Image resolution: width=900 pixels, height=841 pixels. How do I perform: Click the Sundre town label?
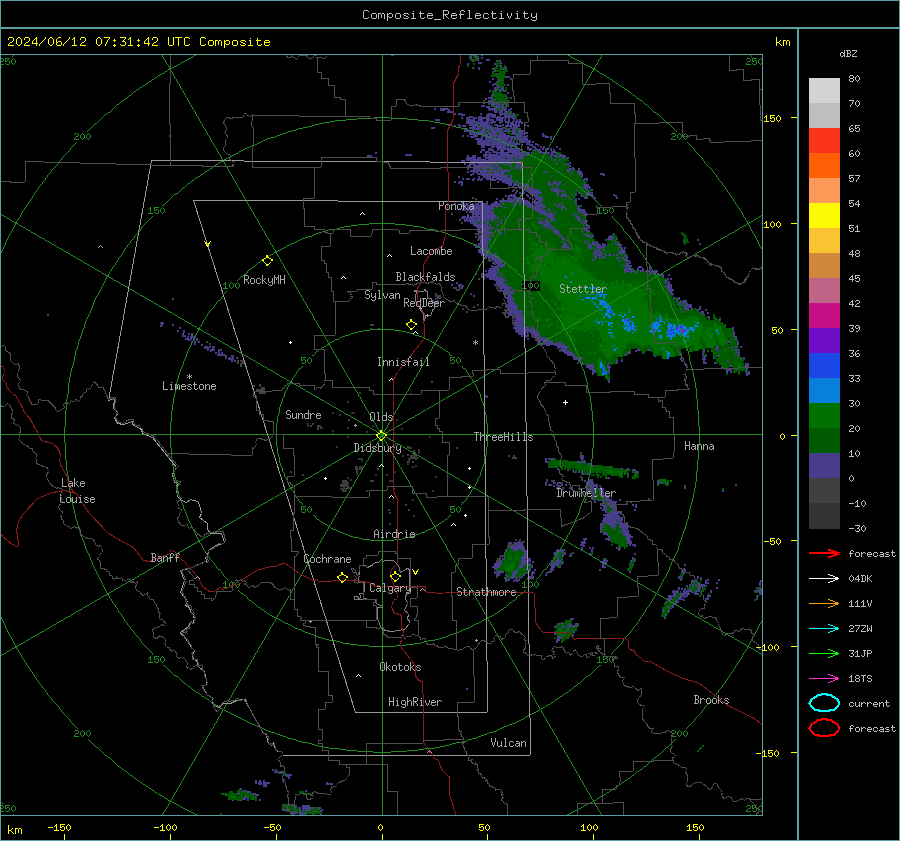pyautogui.click(x=303, y=414)
